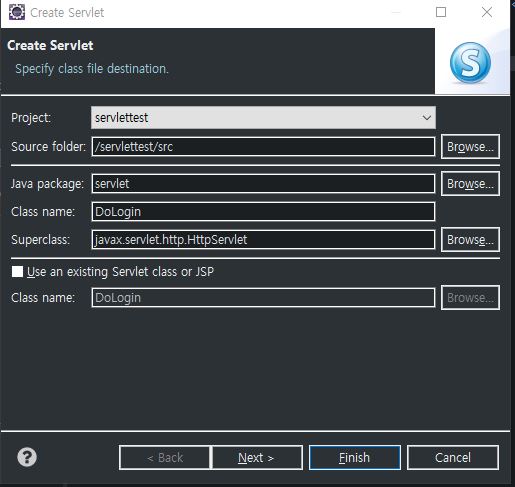Close the Create Servlet window
This screenshot has width=515, height=487.
[x=487, y=12]
